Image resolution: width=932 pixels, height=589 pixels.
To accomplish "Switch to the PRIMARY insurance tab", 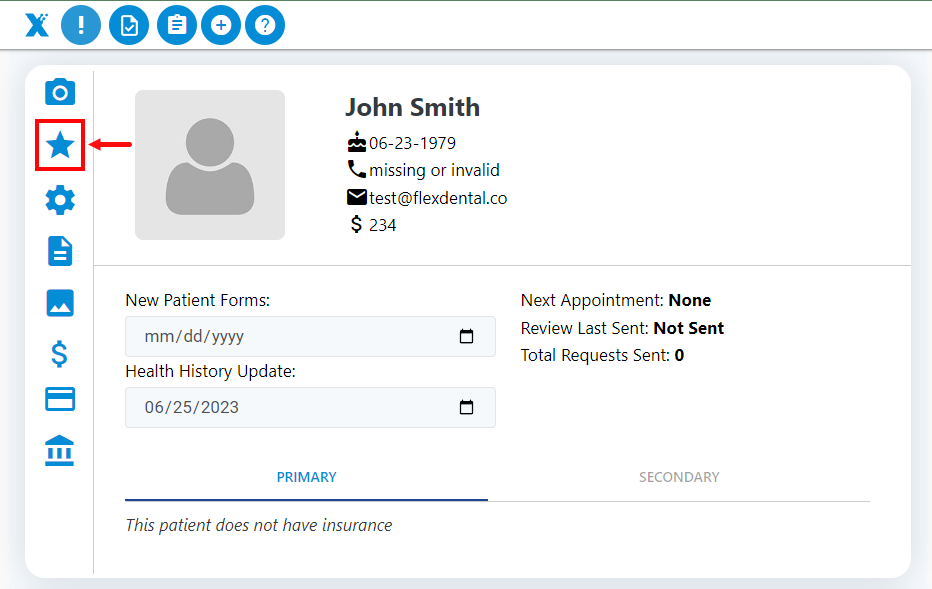I will (307, 477).
